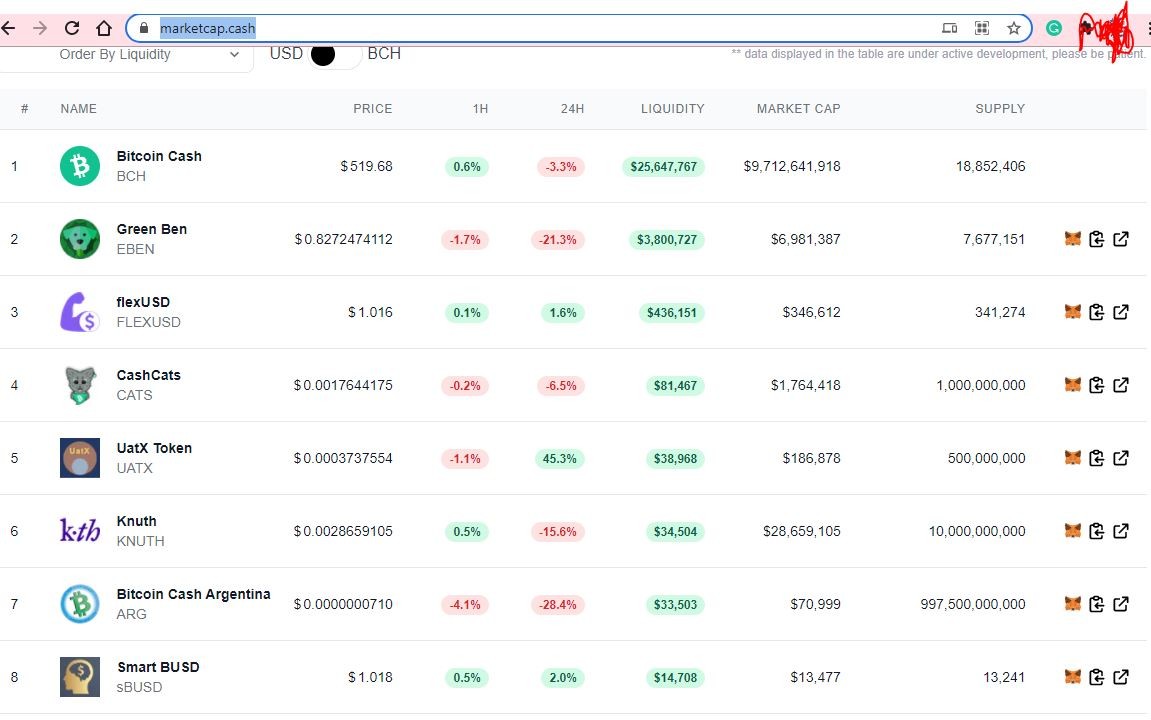Screen dimensions: 1151x720
Task: Click the USD label beside the toggle
Action: click(286, 54)
